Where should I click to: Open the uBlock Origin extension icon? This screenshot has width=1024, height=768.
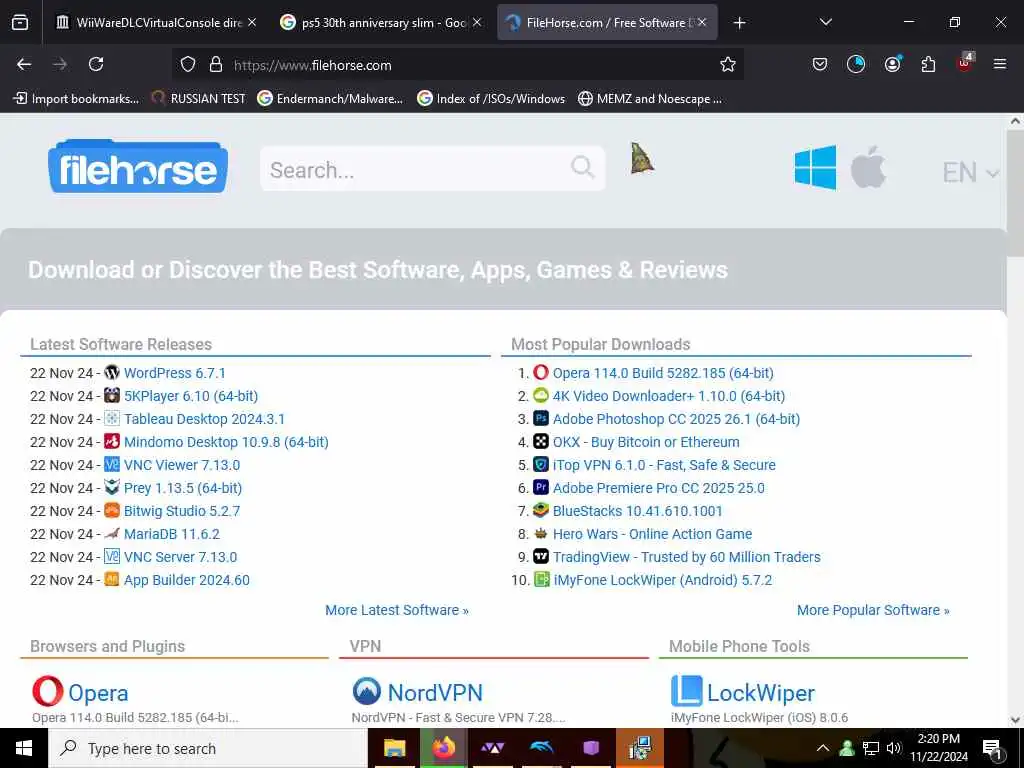click(x=965, y=63)
